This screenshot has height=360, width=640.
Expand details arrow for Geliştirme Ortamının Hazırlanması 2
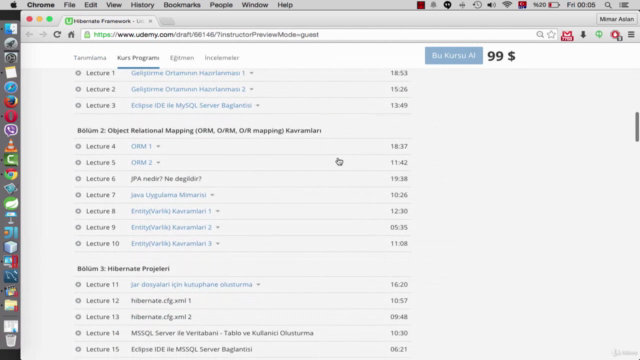pos(251,89)
